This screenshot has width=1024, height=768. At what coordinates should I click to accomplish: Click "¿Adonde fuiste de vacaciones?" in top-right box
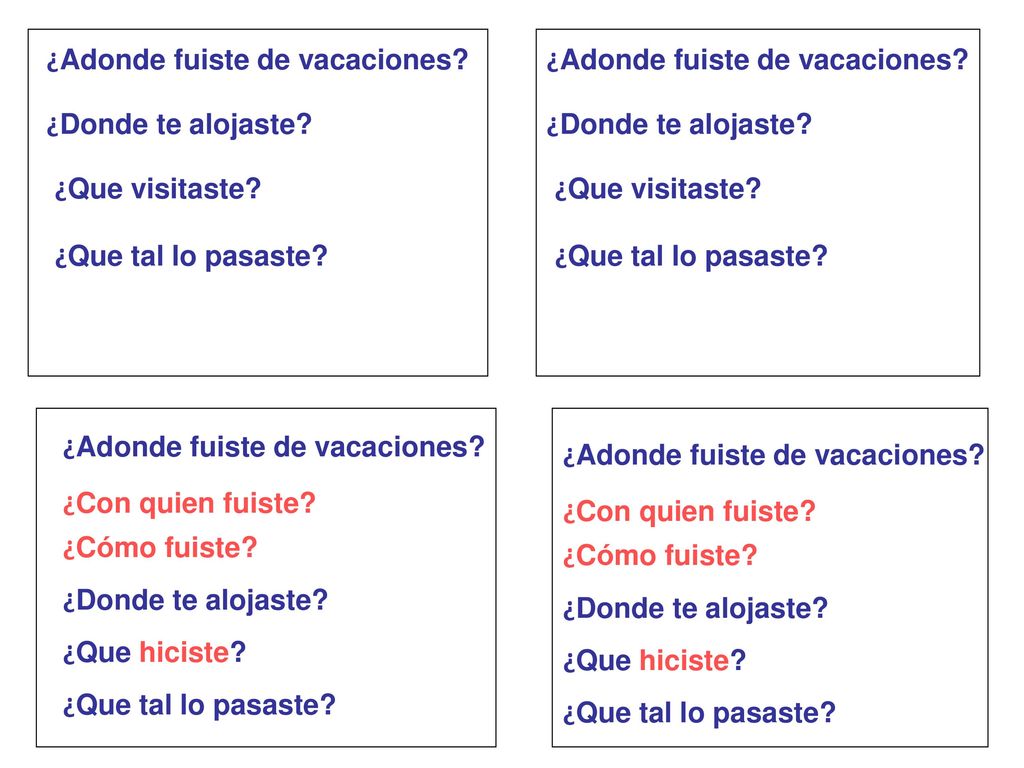[758, 60]
